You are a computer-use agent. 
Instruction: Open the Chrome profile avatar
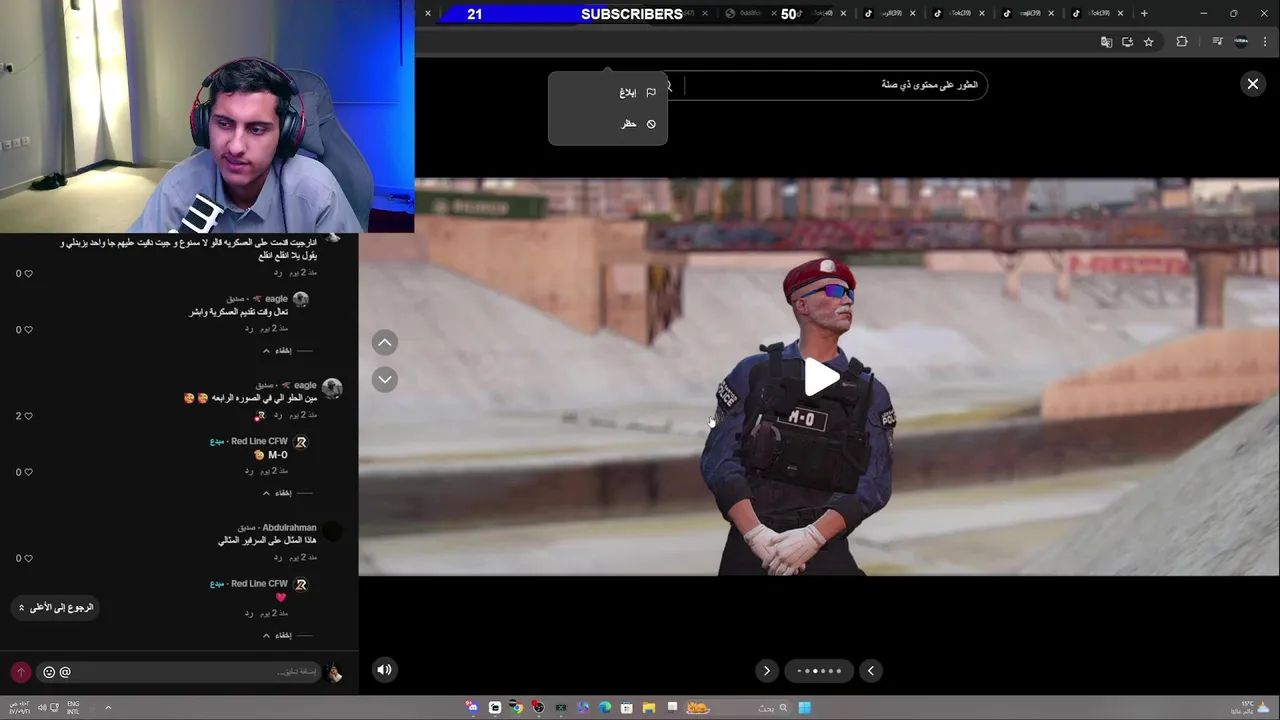click(x=1241, y=42)
